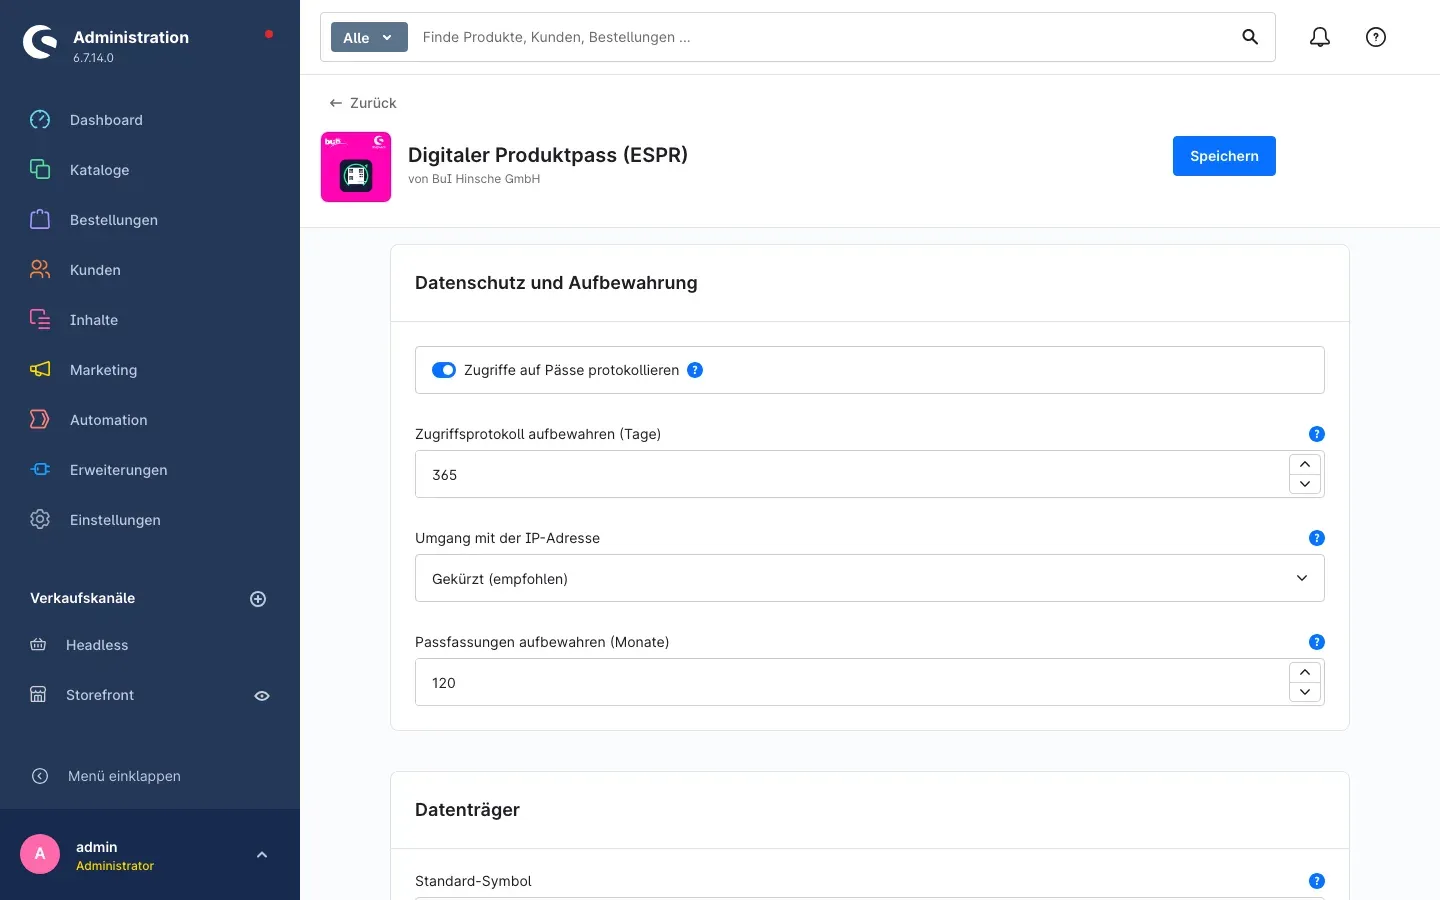The image size is (1440, 900).
Task: Show help for Standard-Symbol
Action: (x=1317, y=881)
